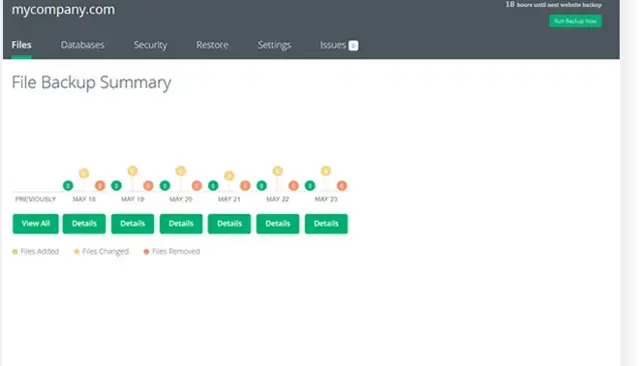Click yellow files-changed marker for May 19
The height and width of the screenshot is (366, 640).
(132, 171)
